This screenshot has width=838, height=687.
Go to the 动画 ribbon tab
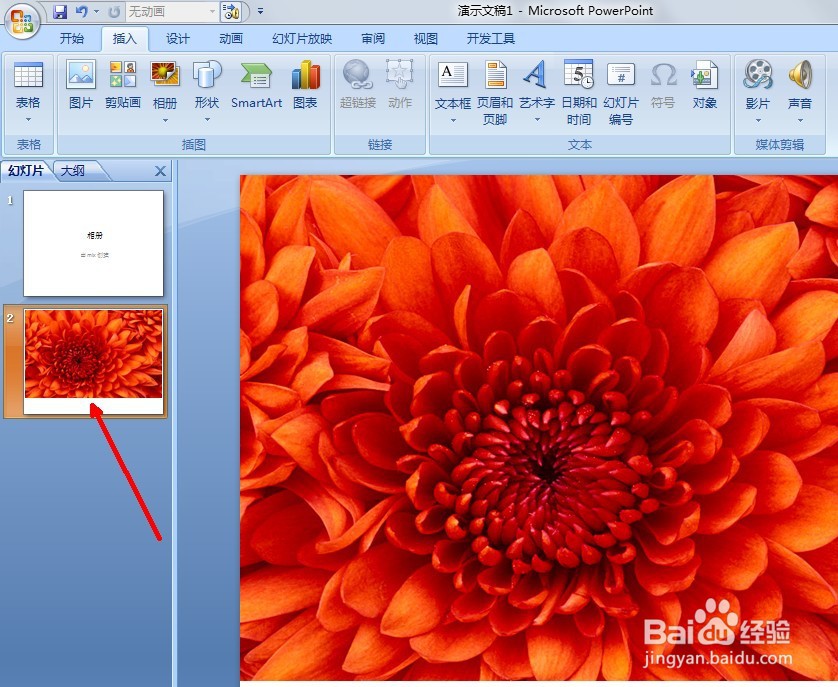point(231,38)
